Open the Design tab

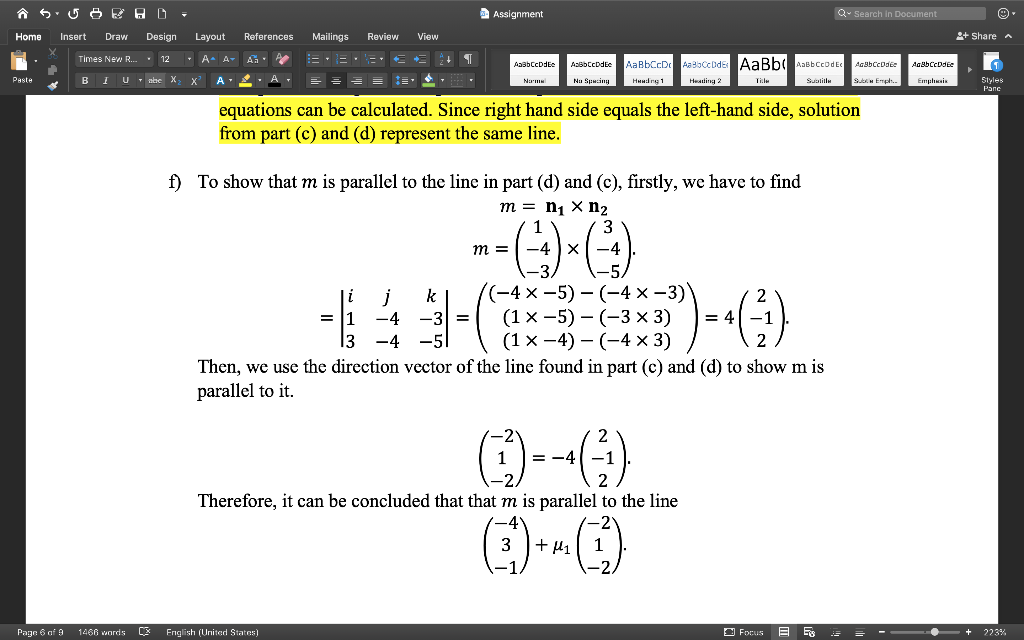(x=161, y=37)
